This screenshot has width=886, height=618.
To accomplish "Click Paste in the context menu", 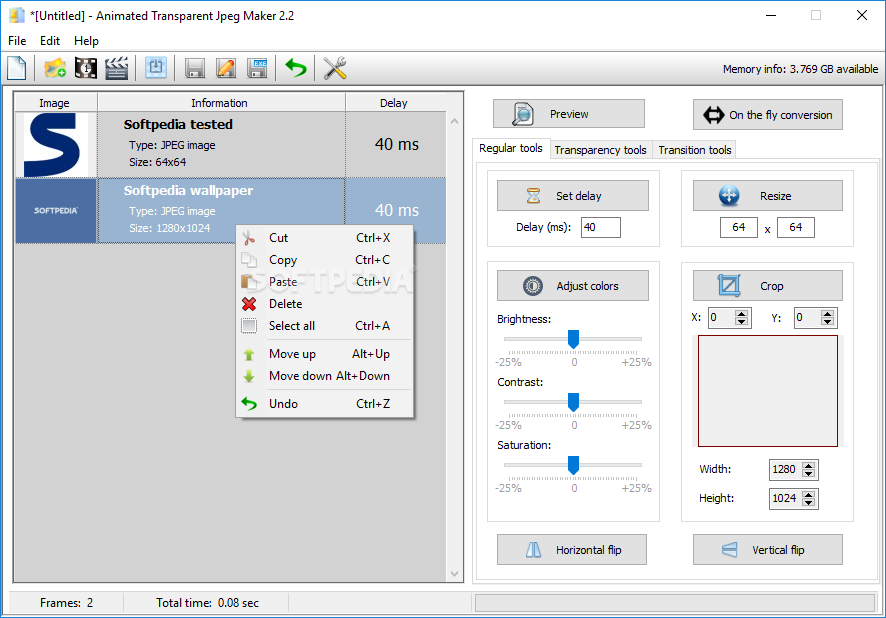I will pos(283,281).
